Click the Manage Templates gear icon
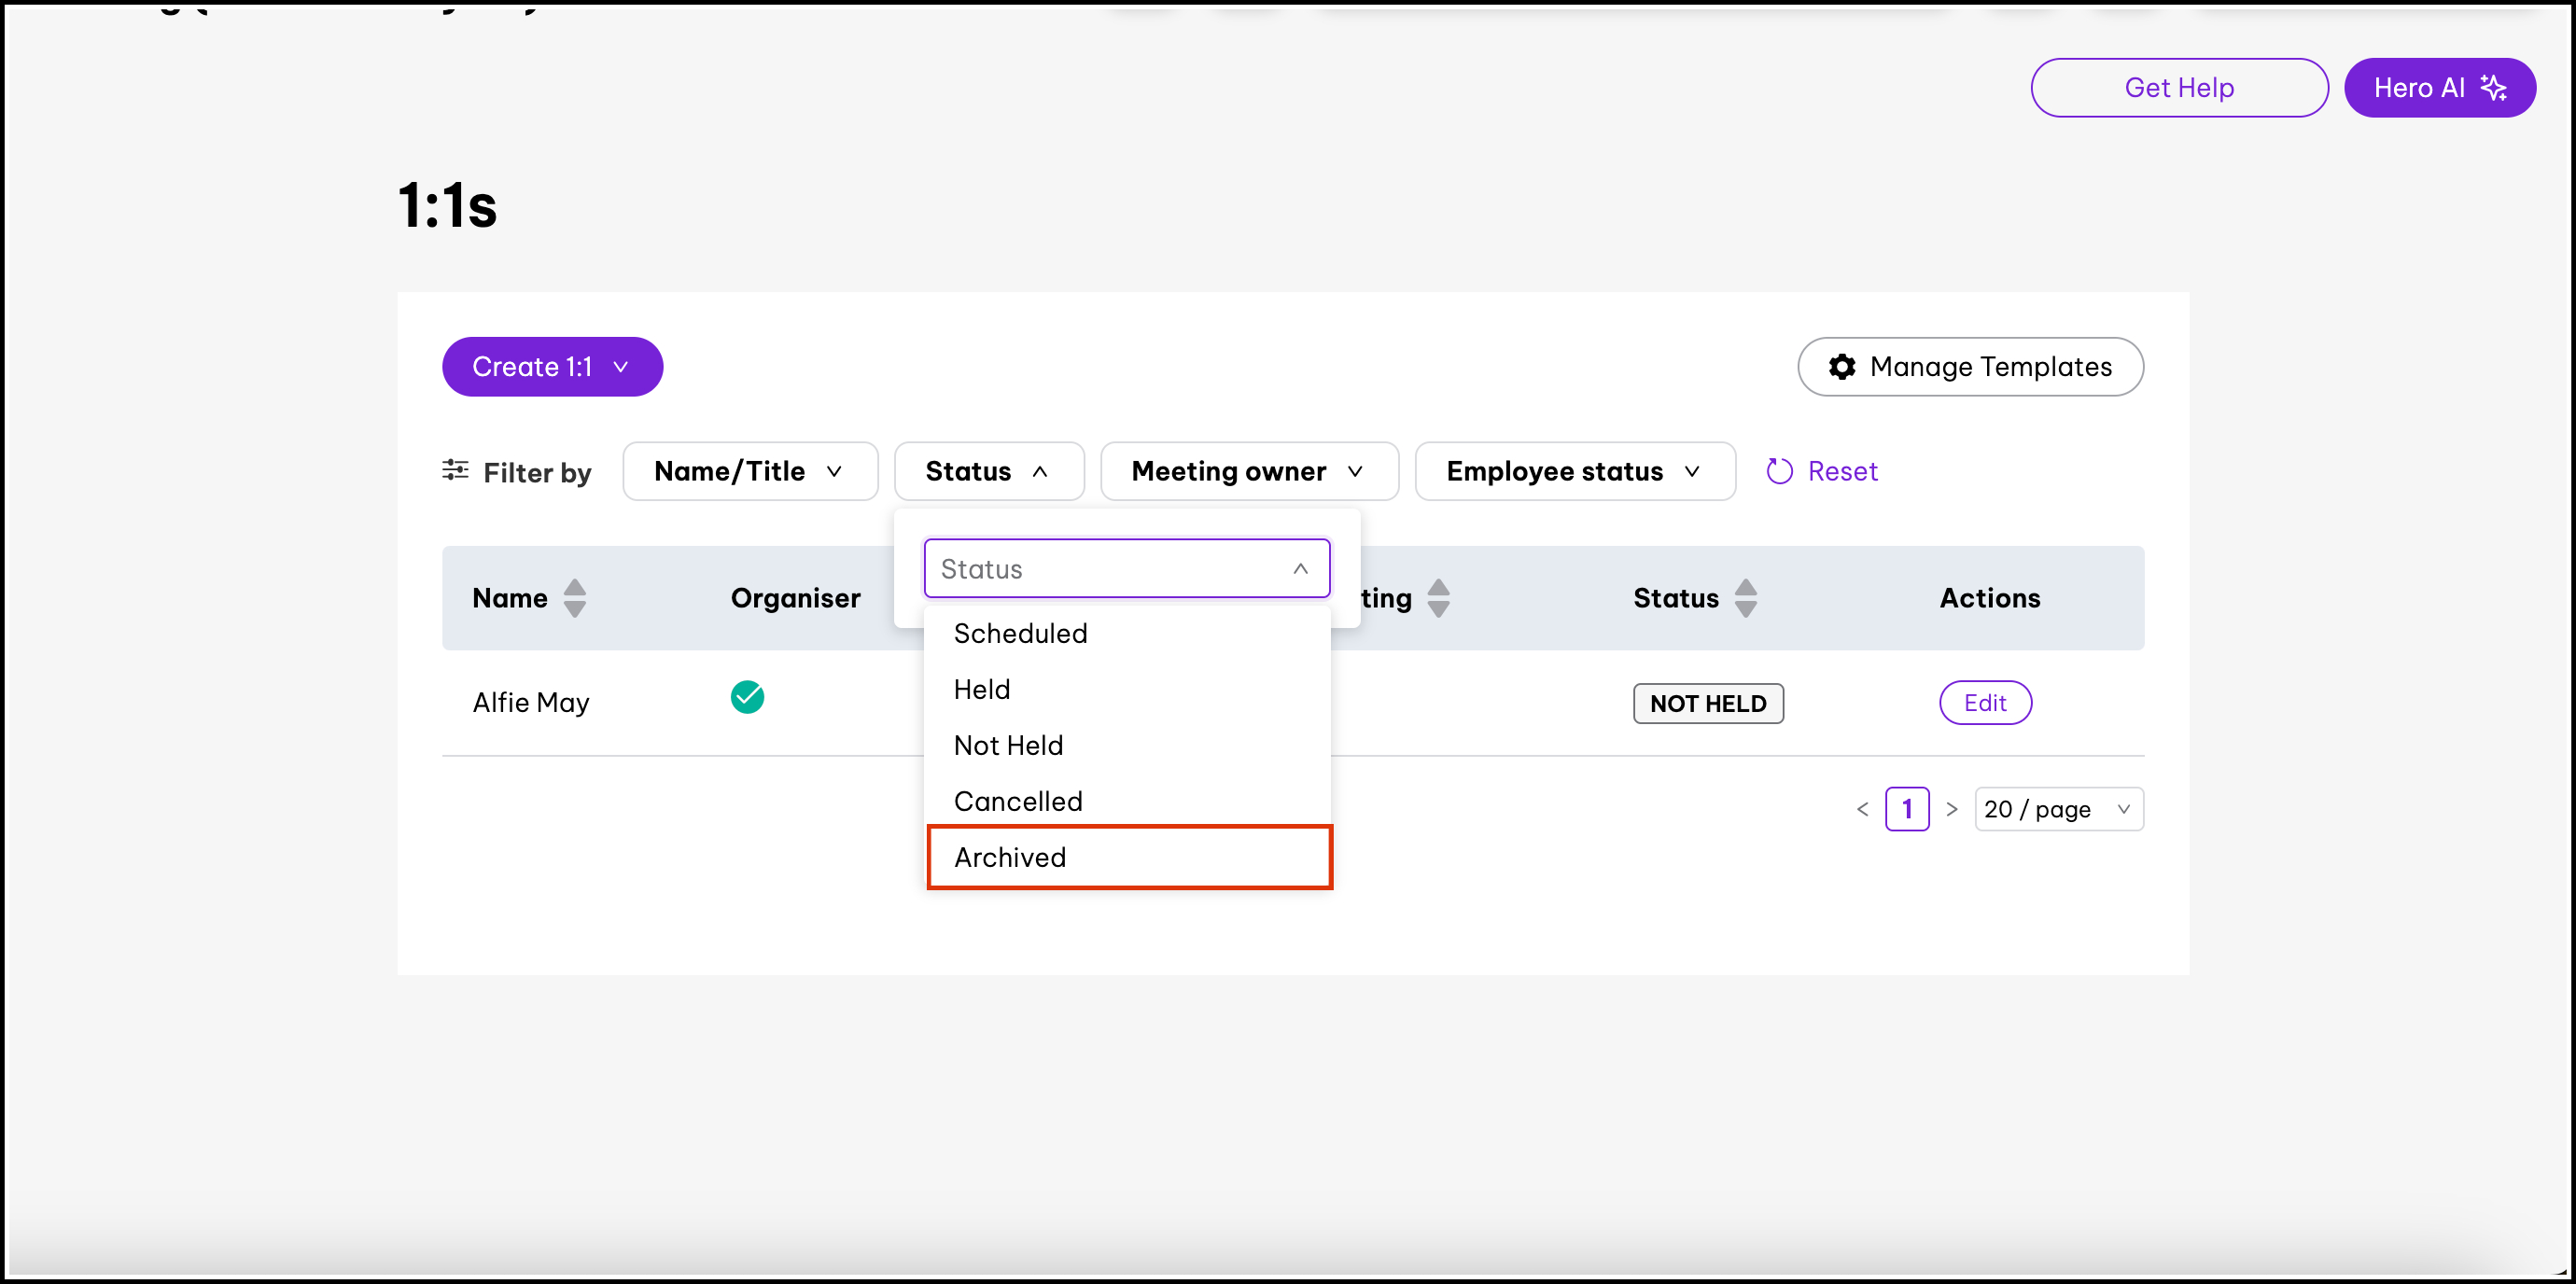The image size is (2576, 1284). pos(1842,367)
